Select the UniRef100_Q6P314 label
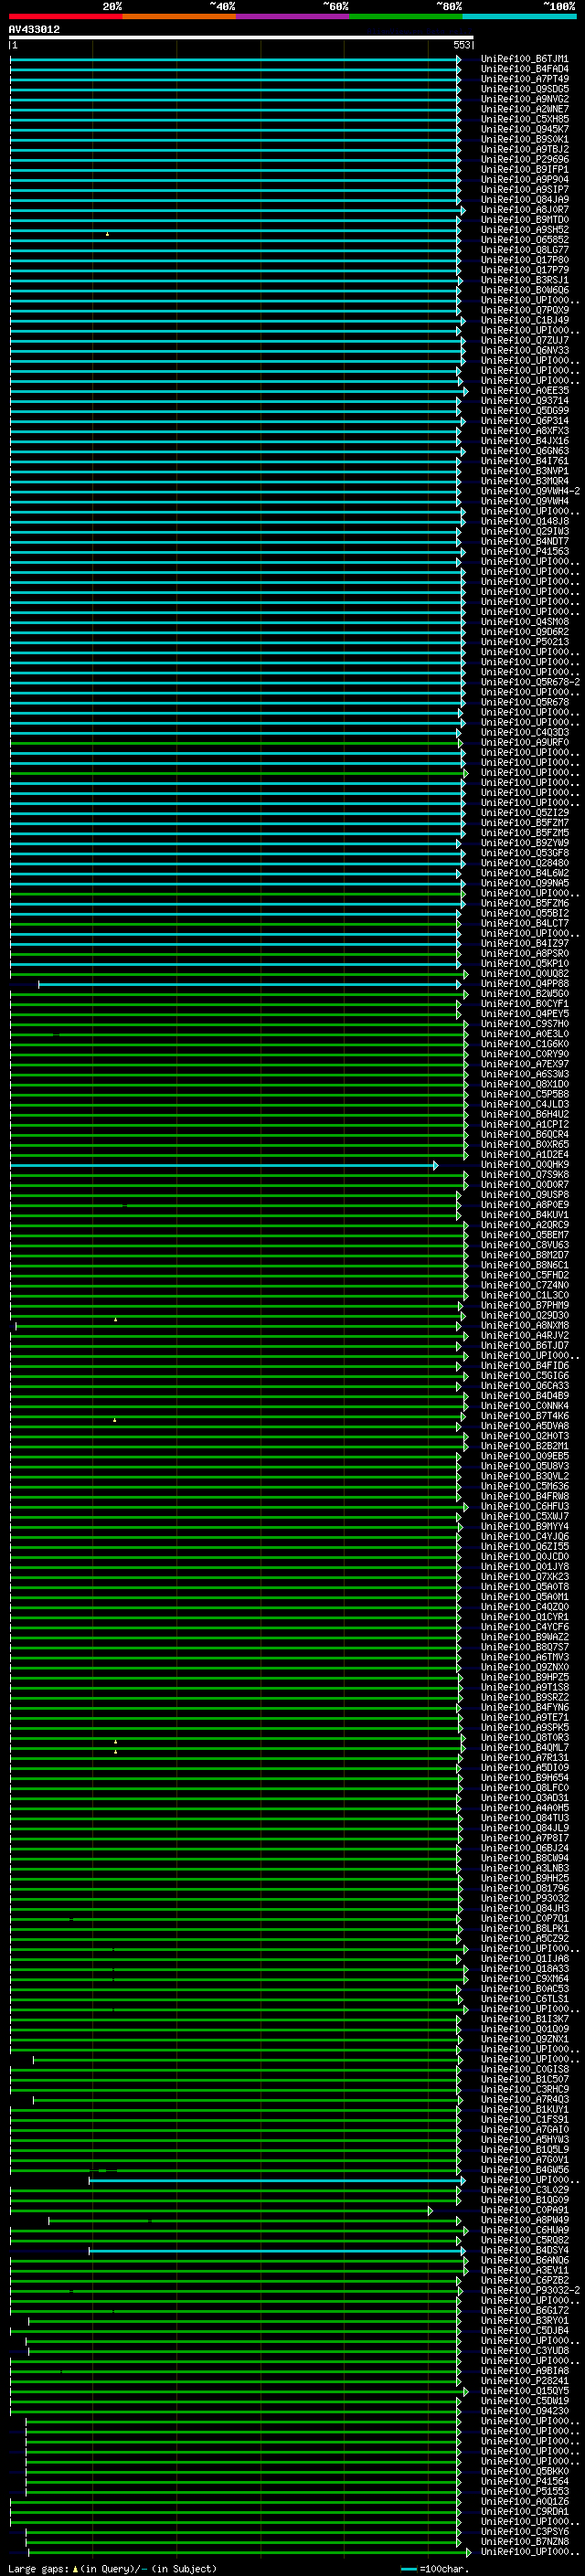Image resolution: width=585 pixels, height=2576 pixels. 525,421
